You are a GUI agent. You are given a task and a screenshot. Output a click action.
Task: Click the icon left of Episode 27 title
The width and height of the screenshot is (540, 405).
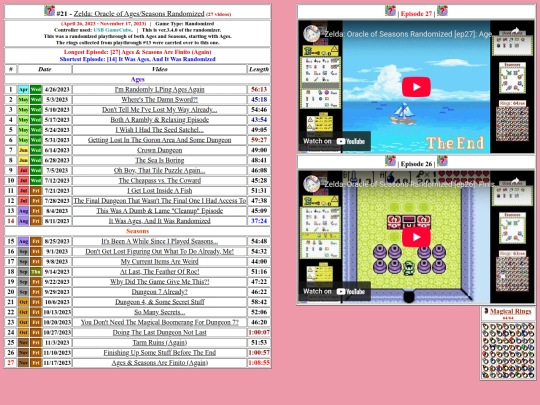(390, 11)
